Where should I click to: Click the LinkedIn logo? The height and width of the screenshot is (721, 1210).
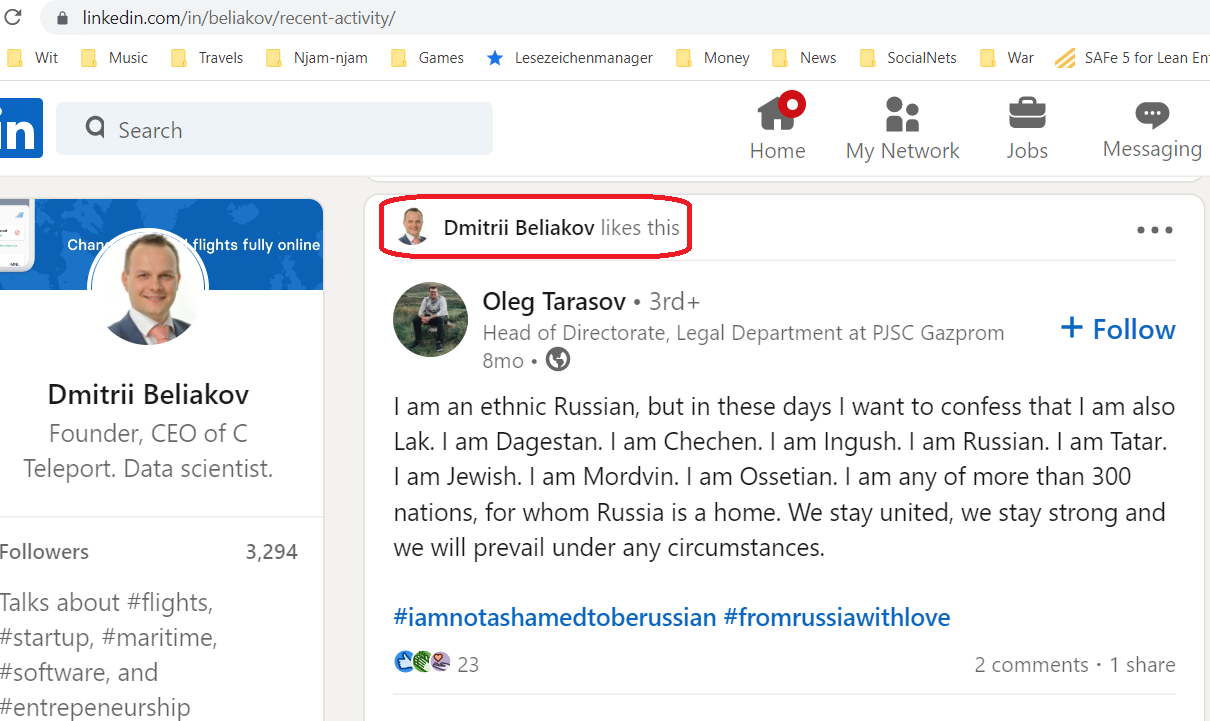tap(20, 128)
